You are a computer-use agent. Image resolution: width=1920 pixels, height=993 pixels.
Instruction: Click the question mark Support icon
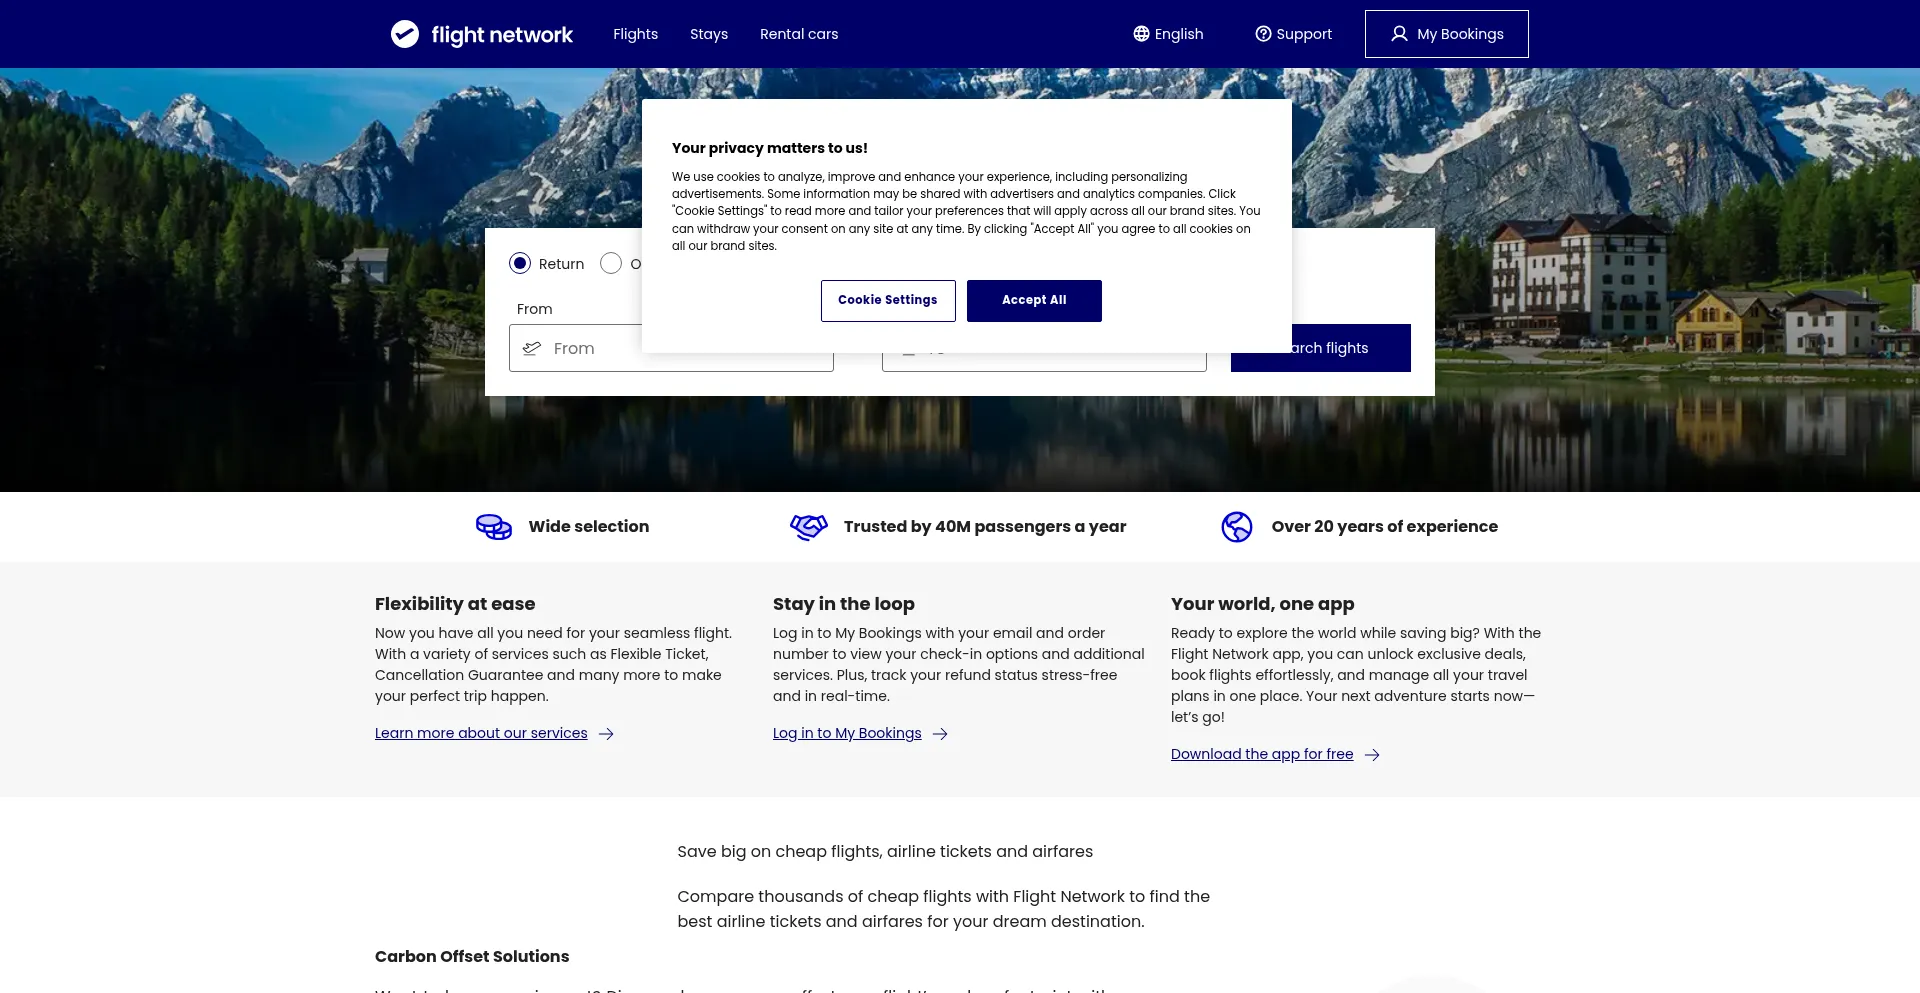[1263, 34]
